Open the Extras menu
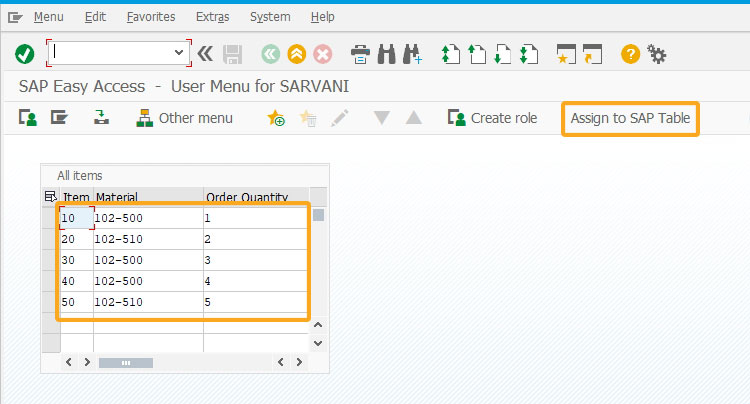Image resolution: width=750 pixels, height=404 pixels. point(213,17)
